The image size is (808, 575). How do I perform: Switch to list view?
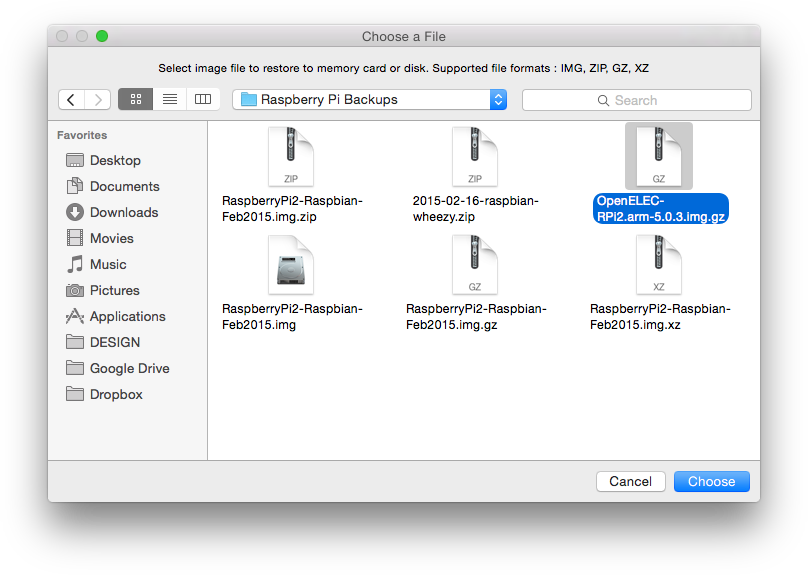coord(170,99)
